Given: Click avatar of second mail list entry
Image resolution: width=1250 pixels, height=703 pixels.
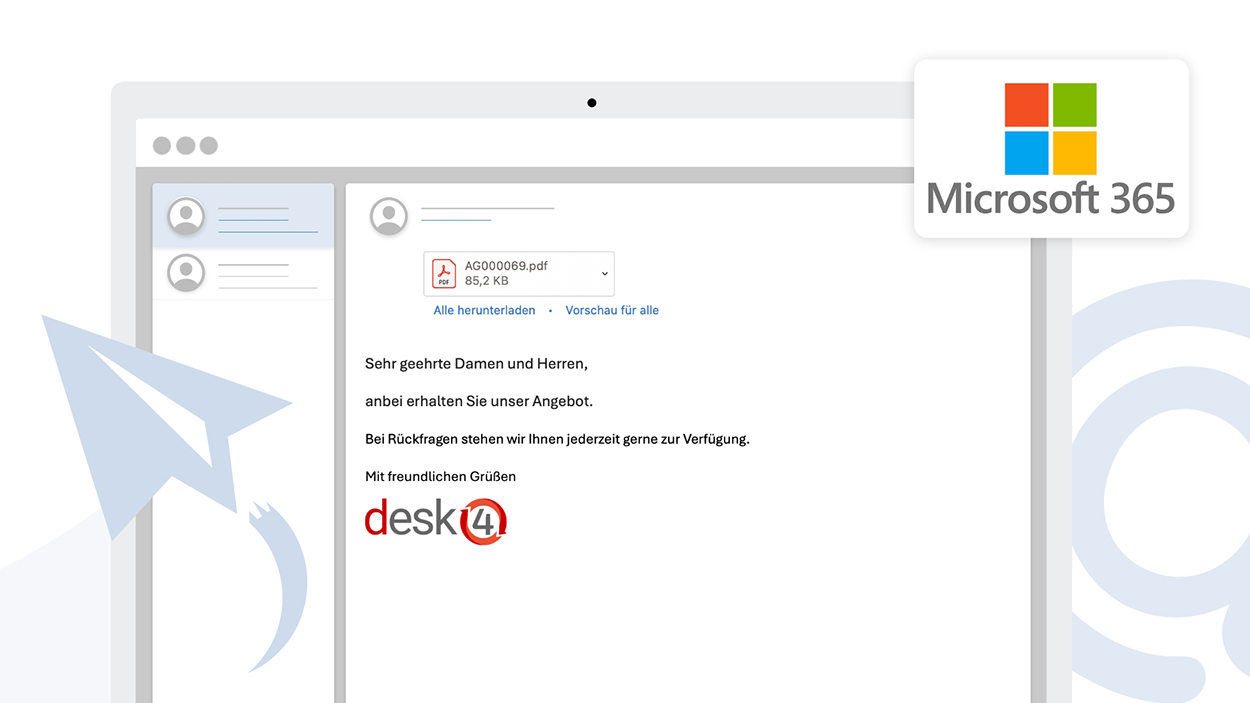Looking at the screenshot, I should point(186,272).
